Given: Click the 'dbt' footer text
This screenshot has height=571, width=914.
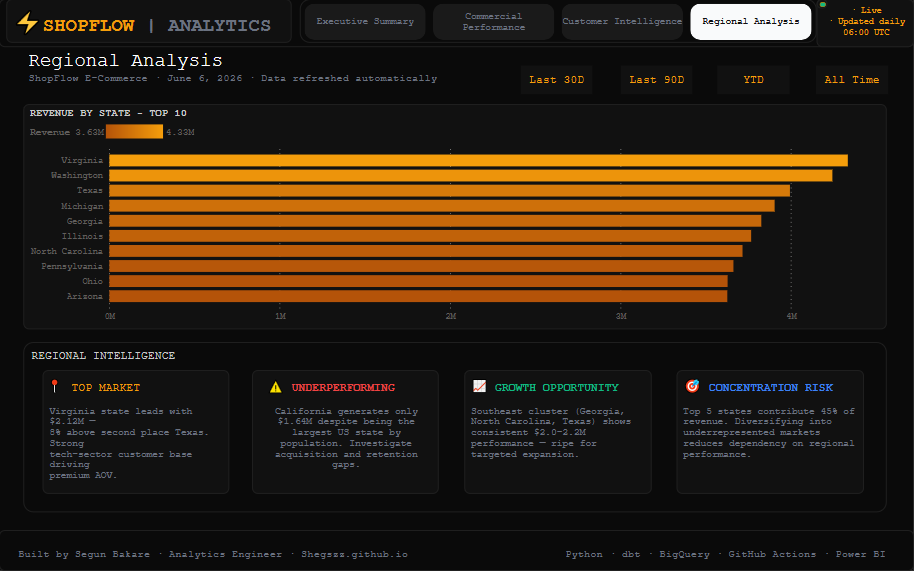Looking at the screenshot, I should click(631, 554).
